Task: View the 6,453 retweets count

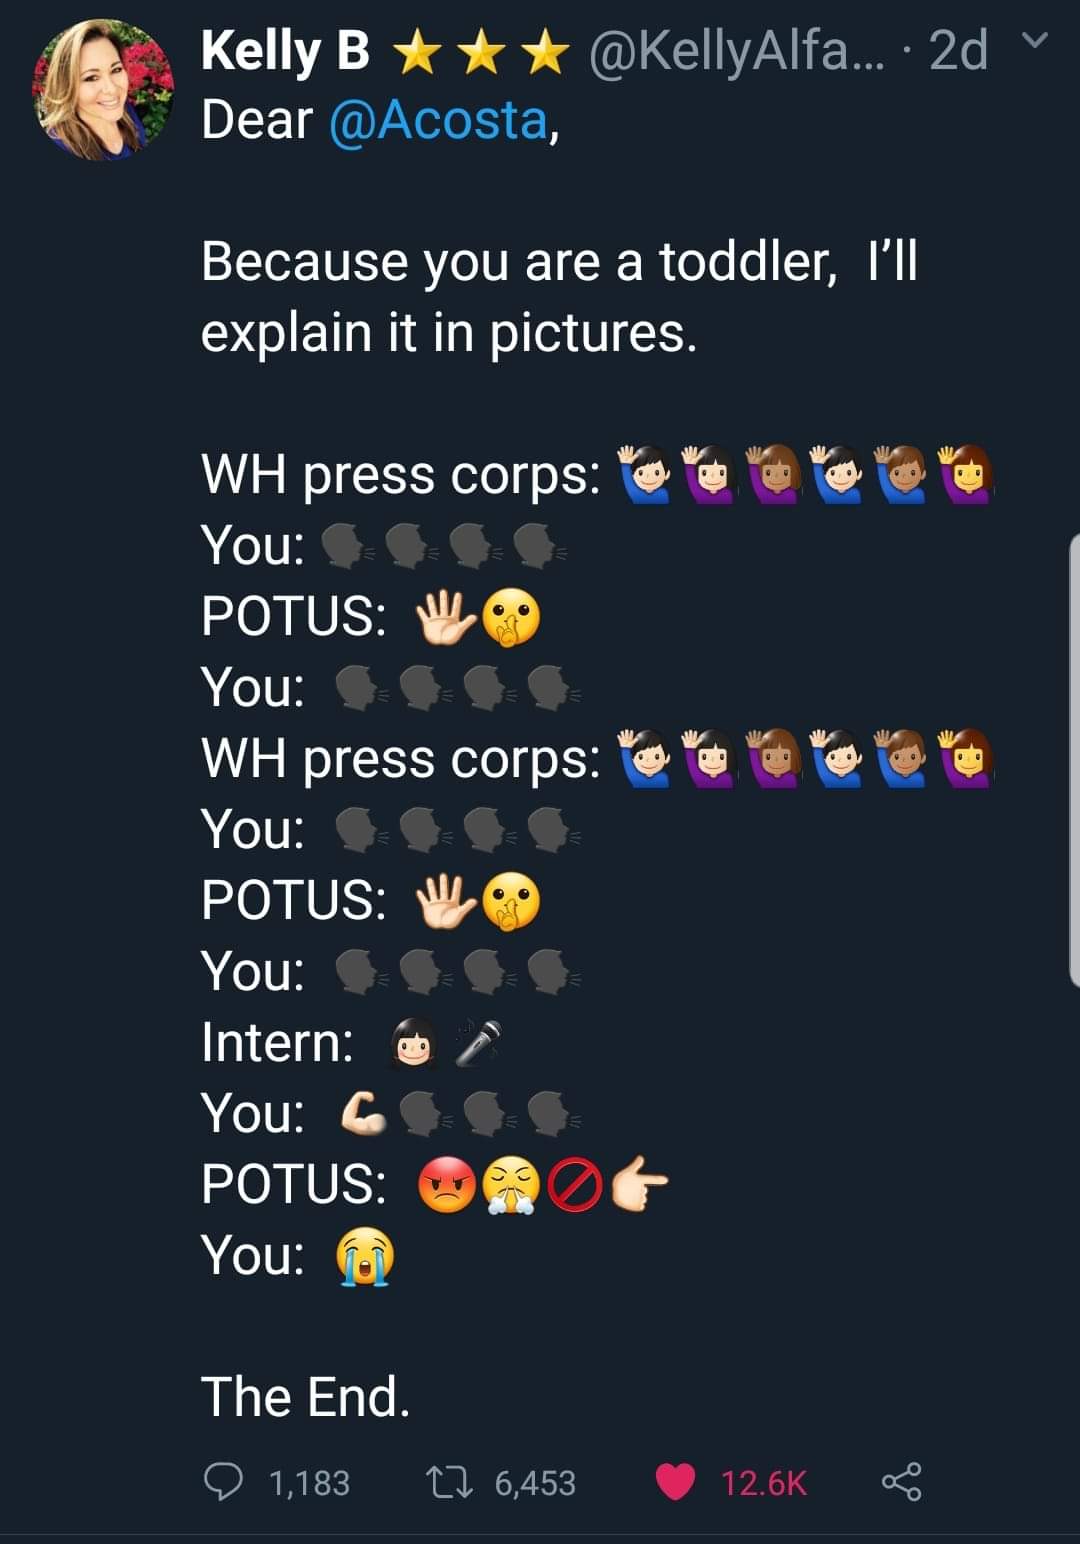Action: [x=535, y=1482]
